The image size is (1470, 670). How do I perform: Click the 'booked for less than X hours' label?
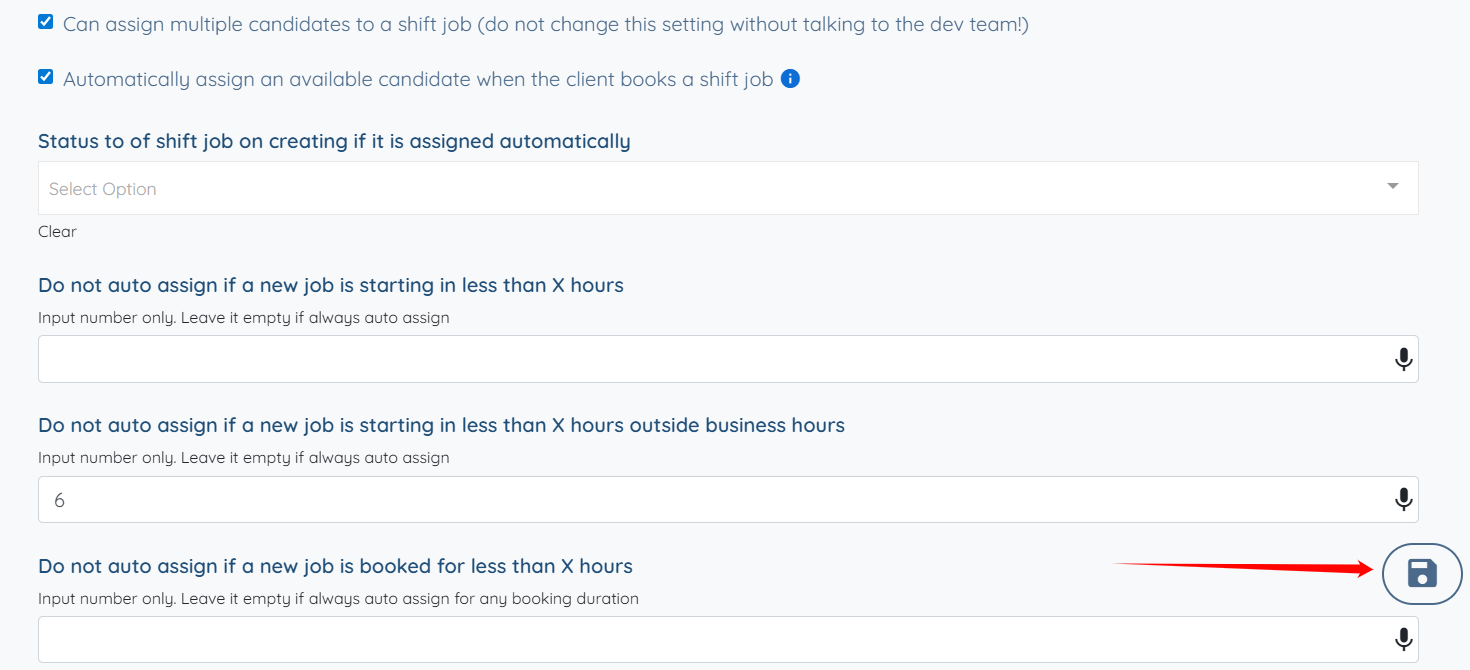[x=335, y=566]
